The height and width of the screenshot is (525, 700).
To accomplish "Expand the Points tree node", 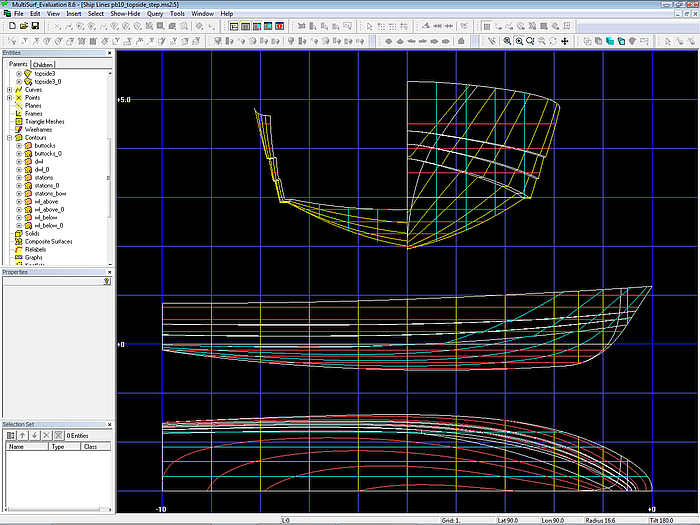I will (x=9, y=97).
